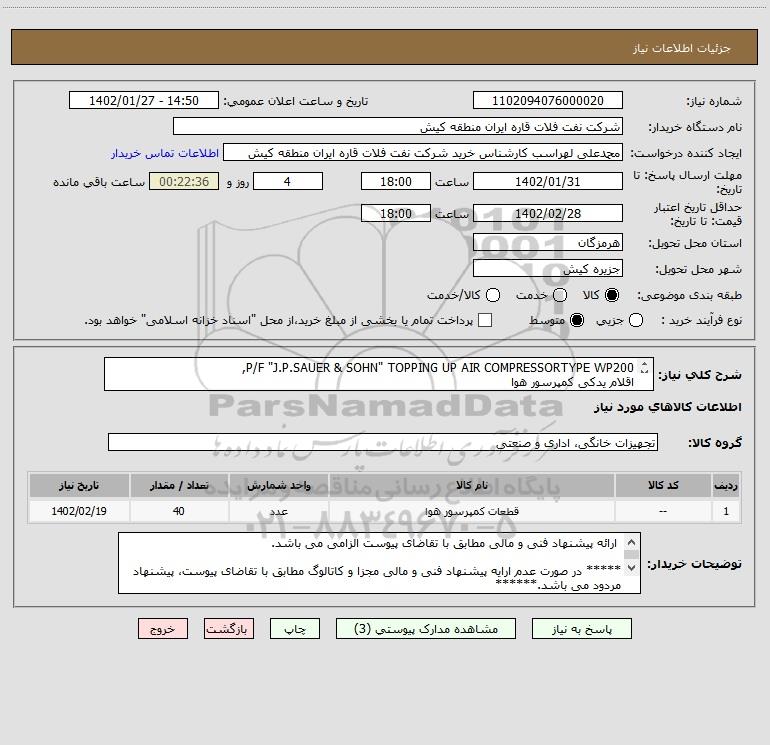The image size is (770, 745).
Task: Click the buyer notes scroll down arrow
Action: 631,567
